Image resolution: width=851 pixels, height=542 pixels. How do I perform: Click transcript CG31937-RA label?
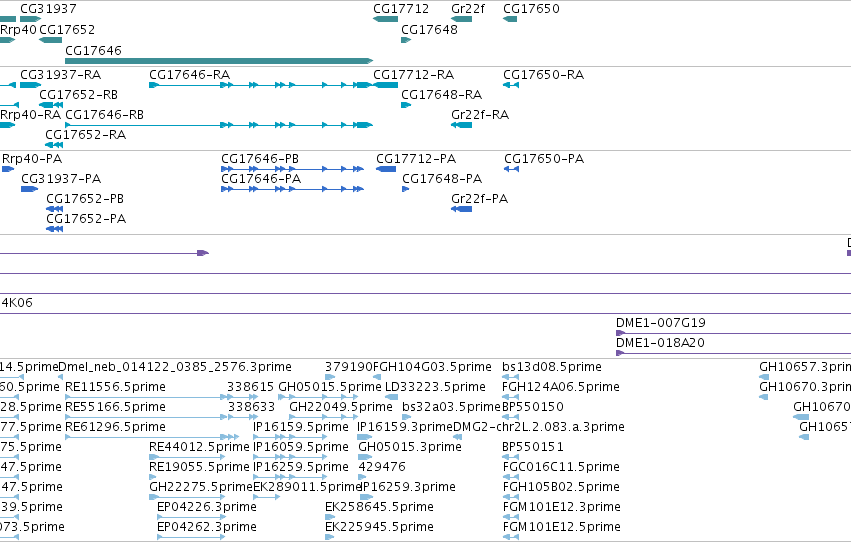(x=61, y=75)
